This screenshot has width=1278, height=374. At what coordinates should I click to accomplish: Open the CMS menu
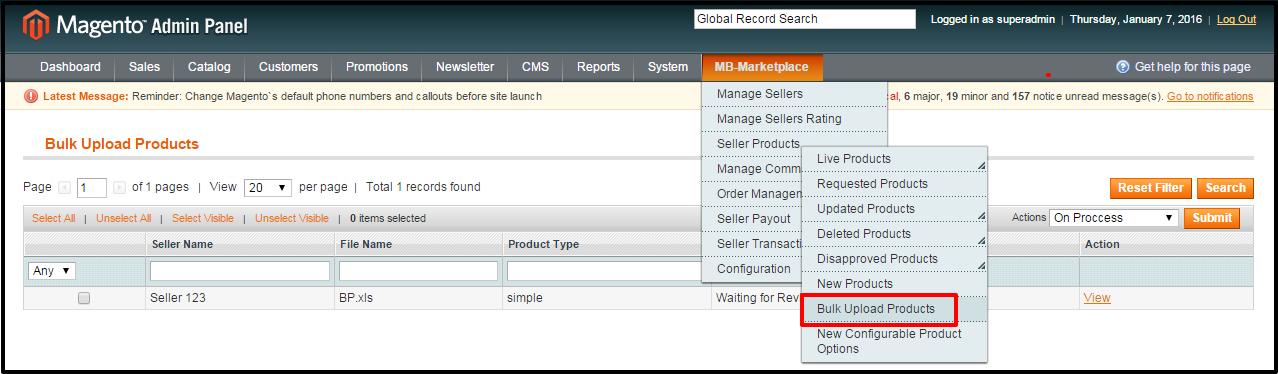535,67
